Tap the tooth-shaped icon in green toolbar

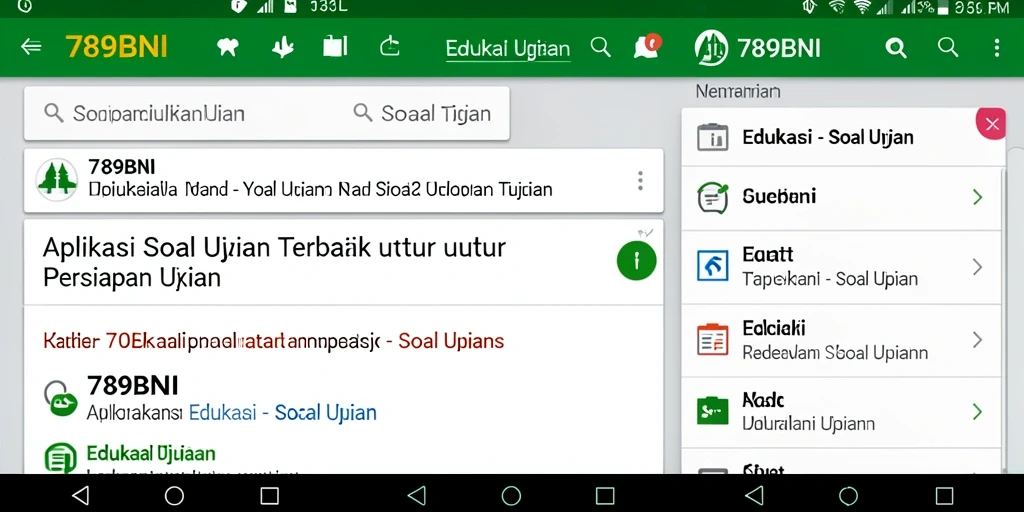click(x=227, y=47)
